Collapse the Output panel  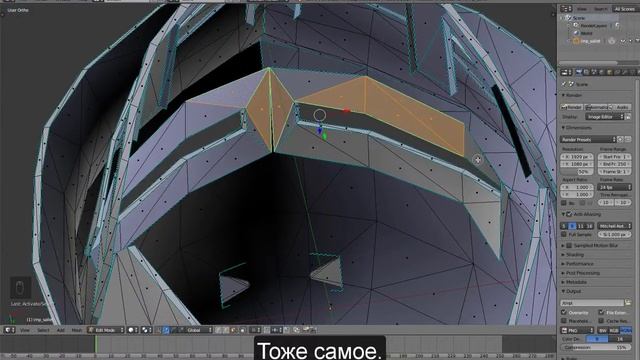coord(572,291)
